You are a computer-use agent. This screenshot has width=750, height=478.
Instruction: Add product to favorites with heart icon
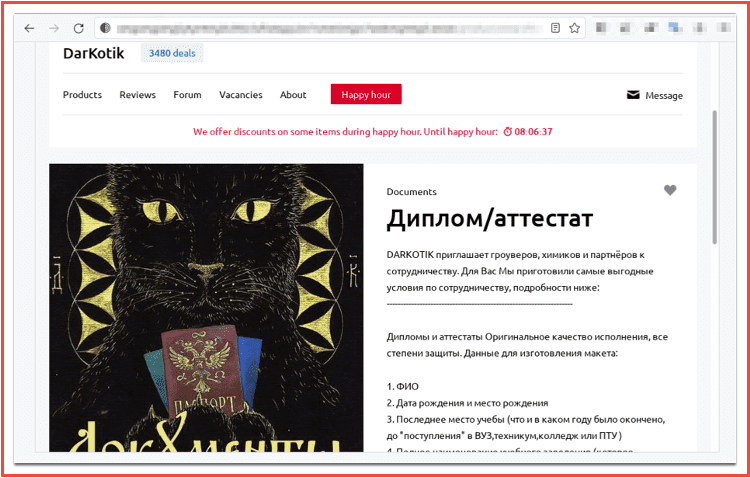670,190
